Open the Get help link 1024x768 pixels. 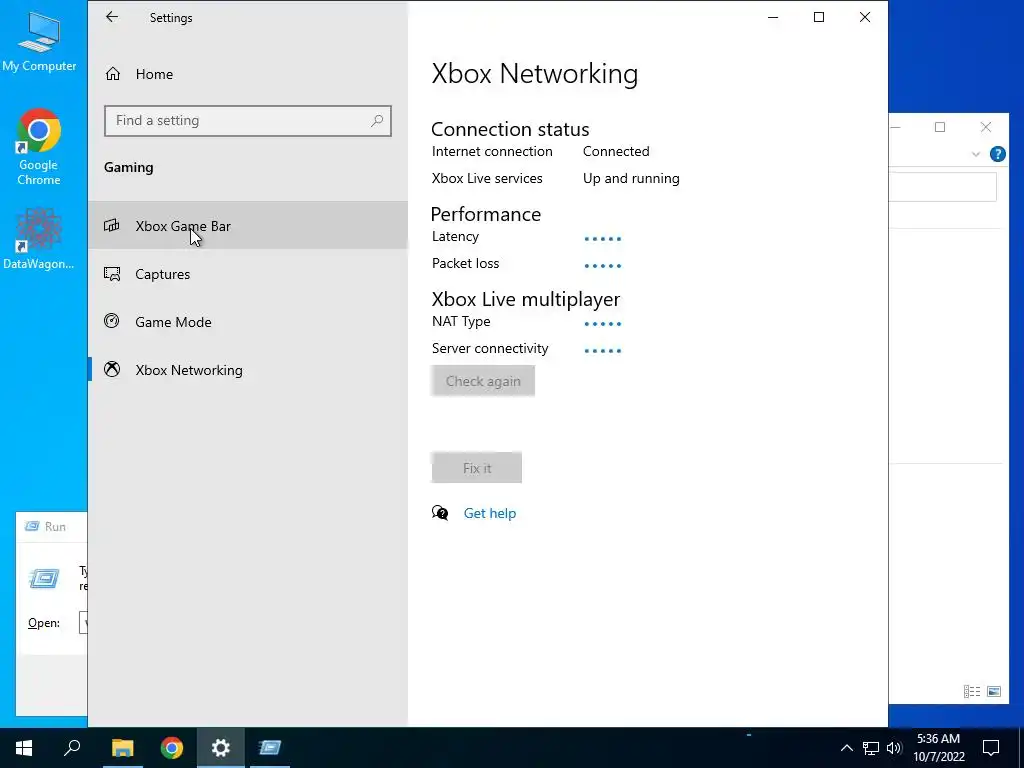tap(490, 513)
